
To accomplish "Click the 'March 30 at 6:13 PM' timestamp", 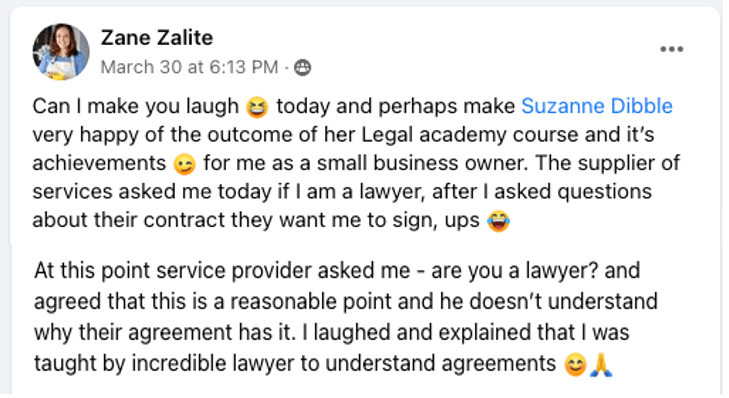I will tap(189, 67).
